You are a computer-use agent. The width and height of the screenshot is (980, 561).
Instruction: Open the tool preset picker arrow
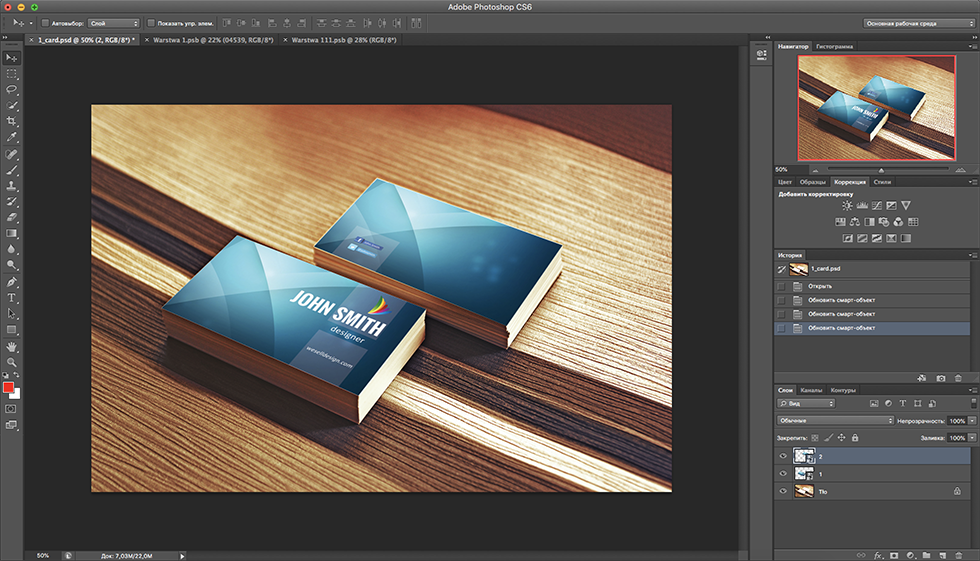coord(31,23)
